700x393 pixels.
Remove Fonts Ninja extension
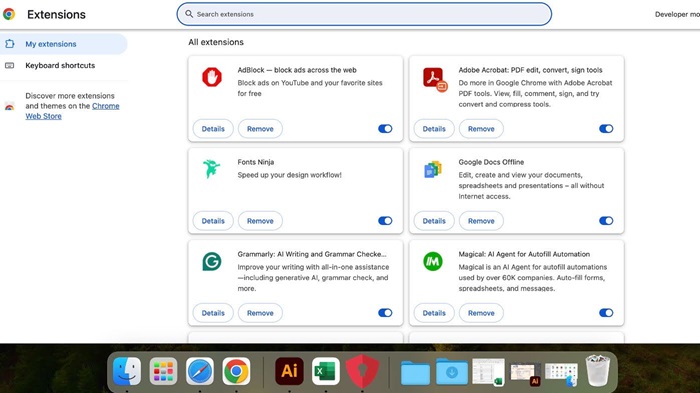[260, 221]
